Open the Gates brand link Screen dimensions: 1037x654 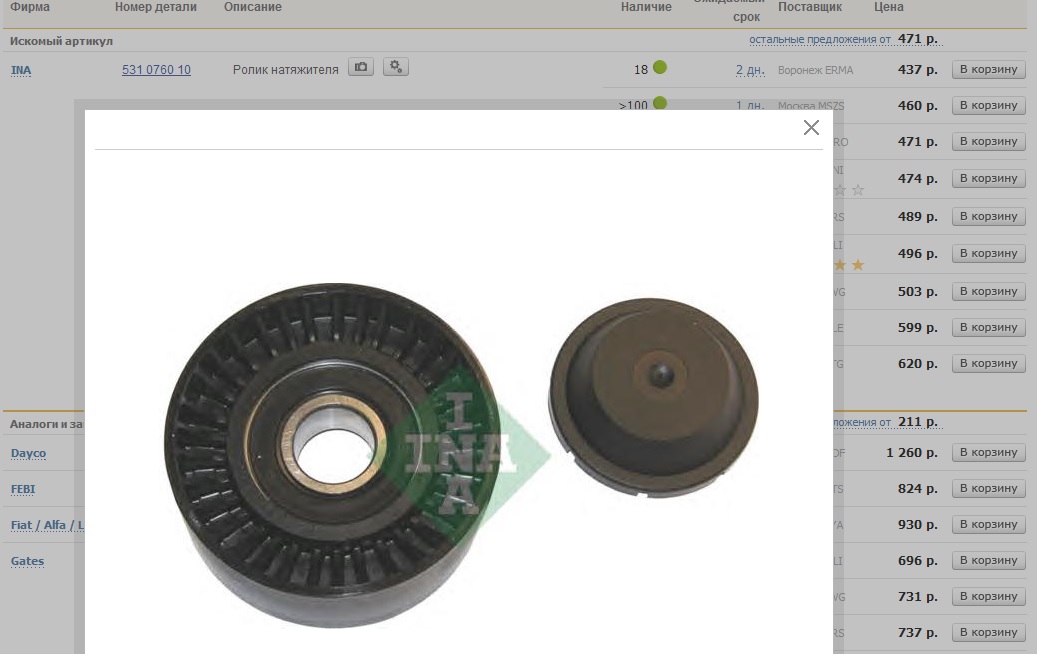click(28, 561)
